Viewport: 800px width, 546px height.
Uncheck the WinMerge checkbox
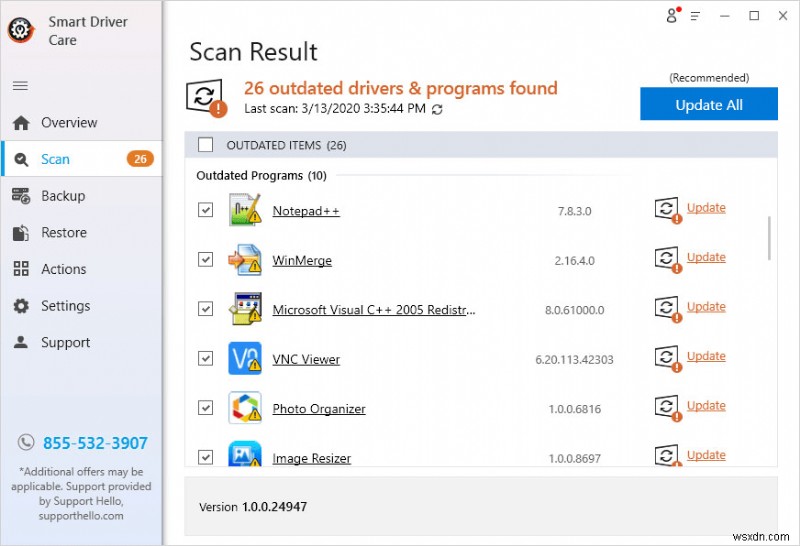(206, 259)
